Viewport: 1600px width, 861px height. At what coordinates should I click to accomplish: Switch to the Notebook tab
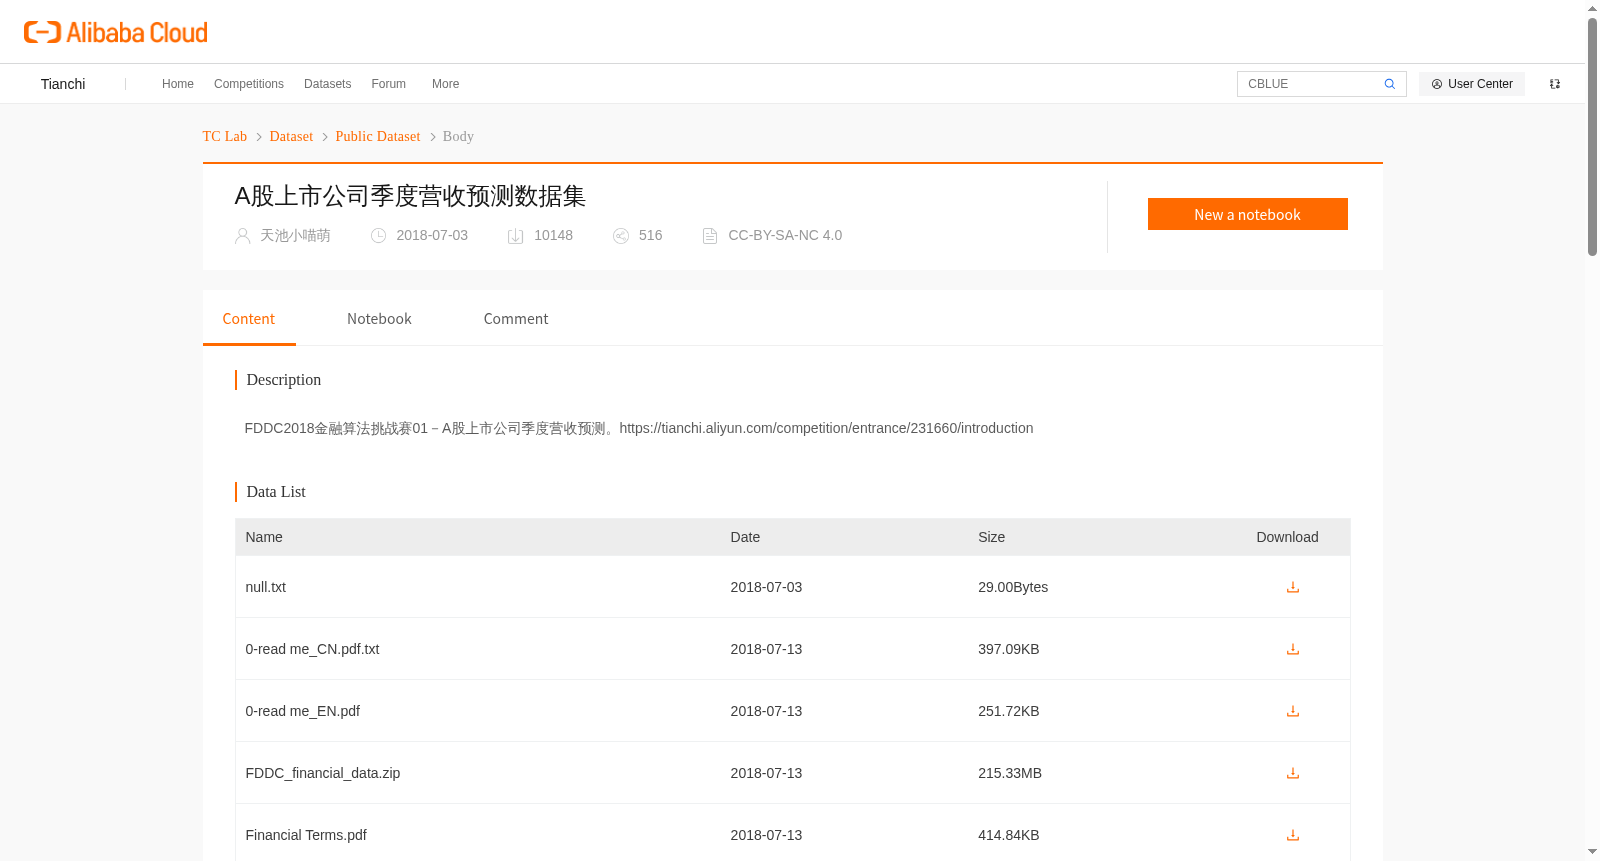coord(379,319)
